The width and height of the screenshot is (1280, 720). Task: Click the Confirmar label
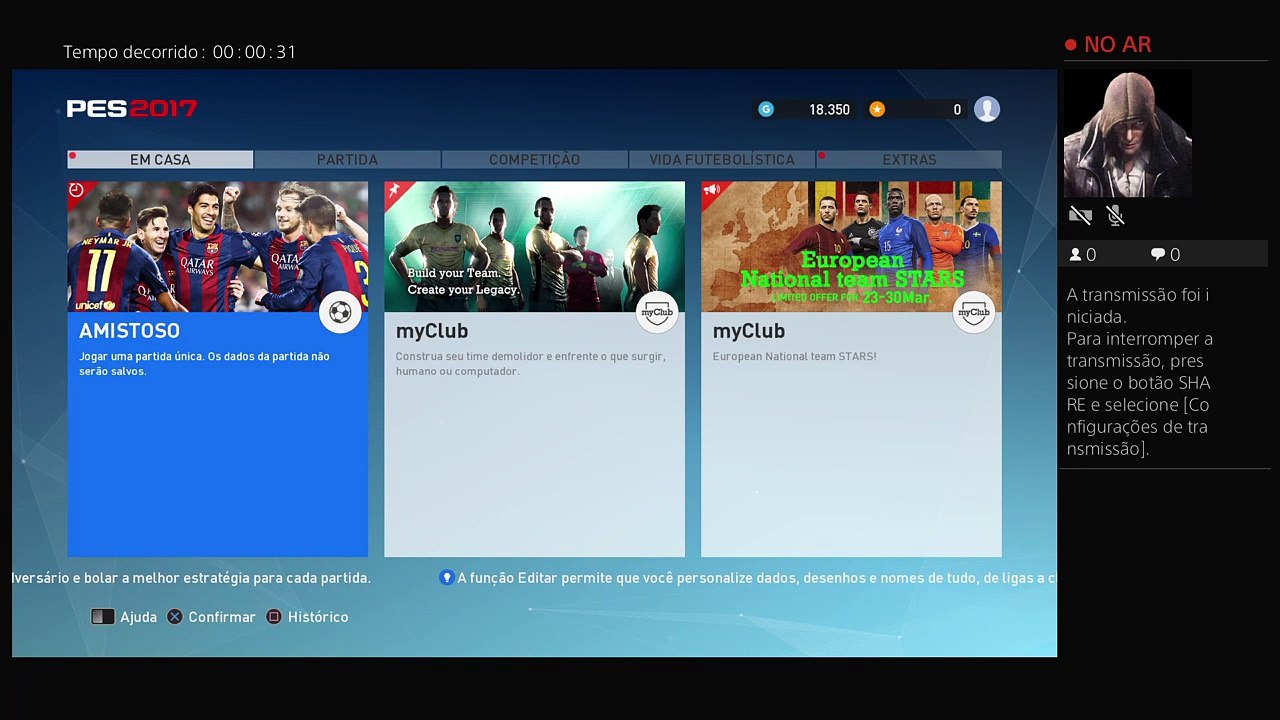(x=222, y=617)
